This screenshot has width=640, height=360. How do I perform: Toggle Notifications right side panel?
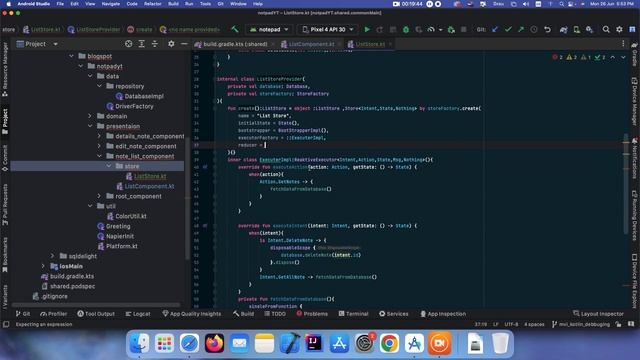tap(635, 158)
